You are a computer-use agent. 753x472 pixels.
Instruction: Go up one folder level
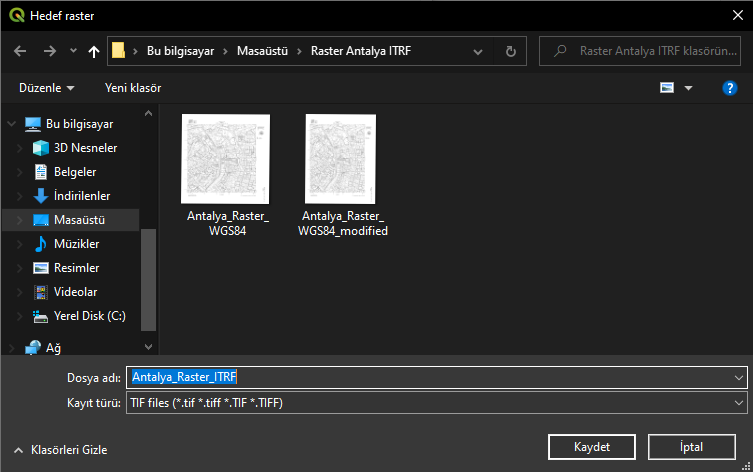coord(94,51)
